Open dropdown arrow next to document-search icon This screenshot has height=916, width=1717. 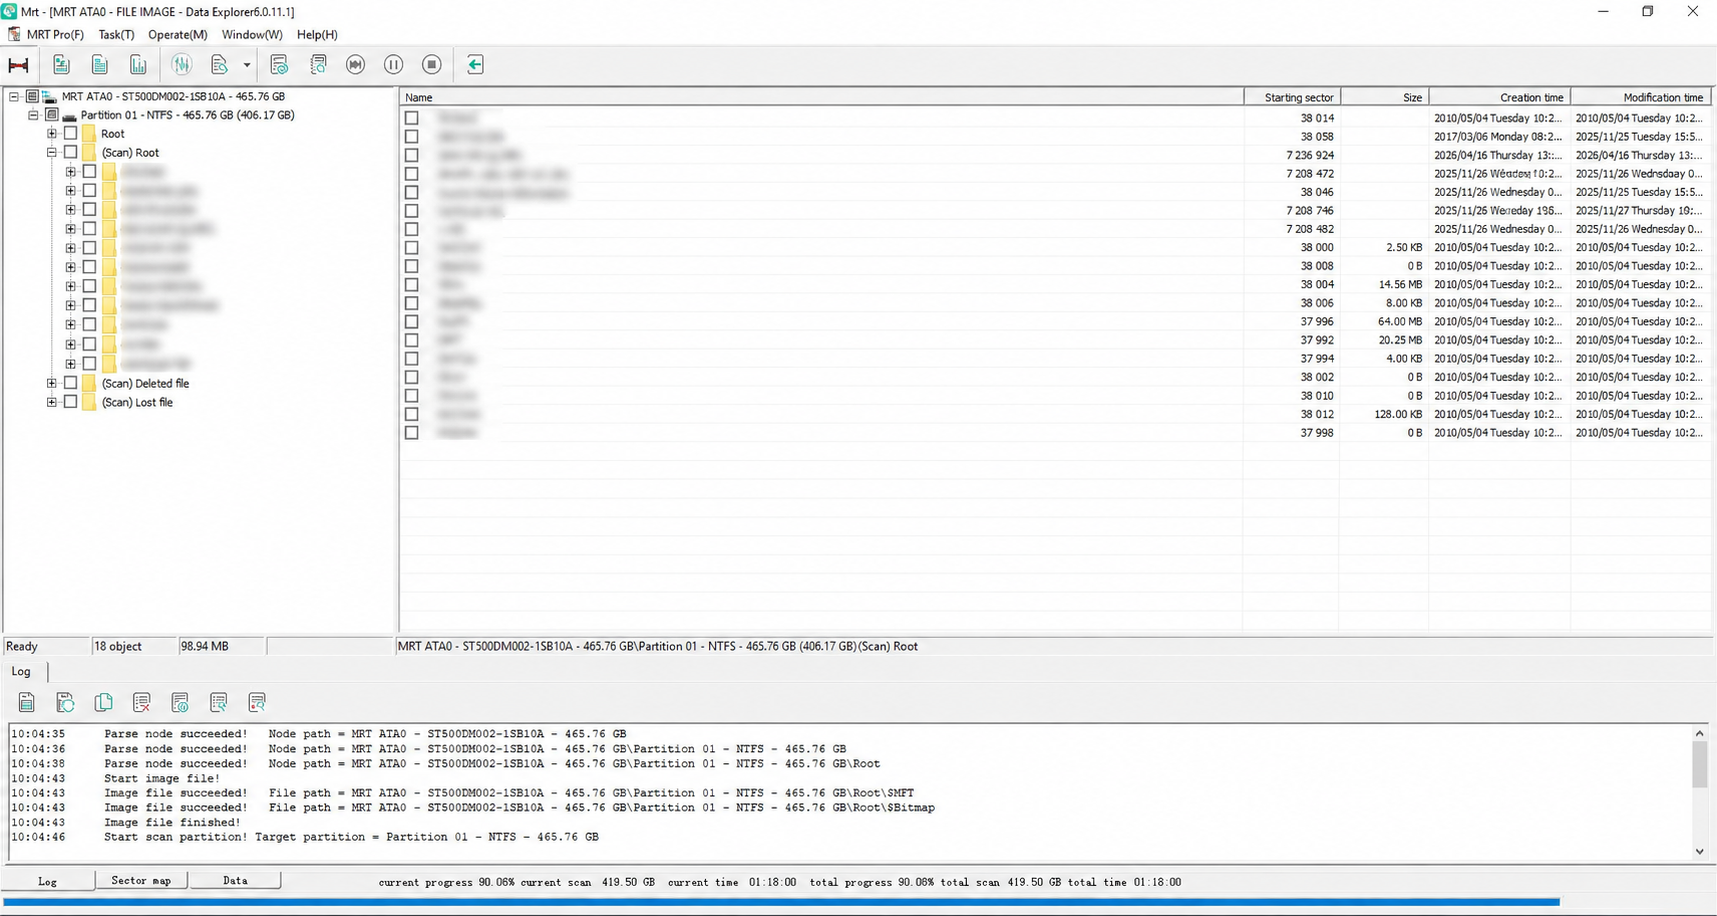247,65
